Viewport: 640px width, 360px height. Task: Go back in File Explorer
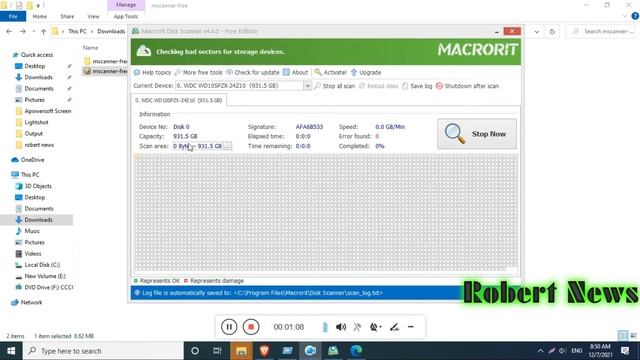click(x=9, y=31)
